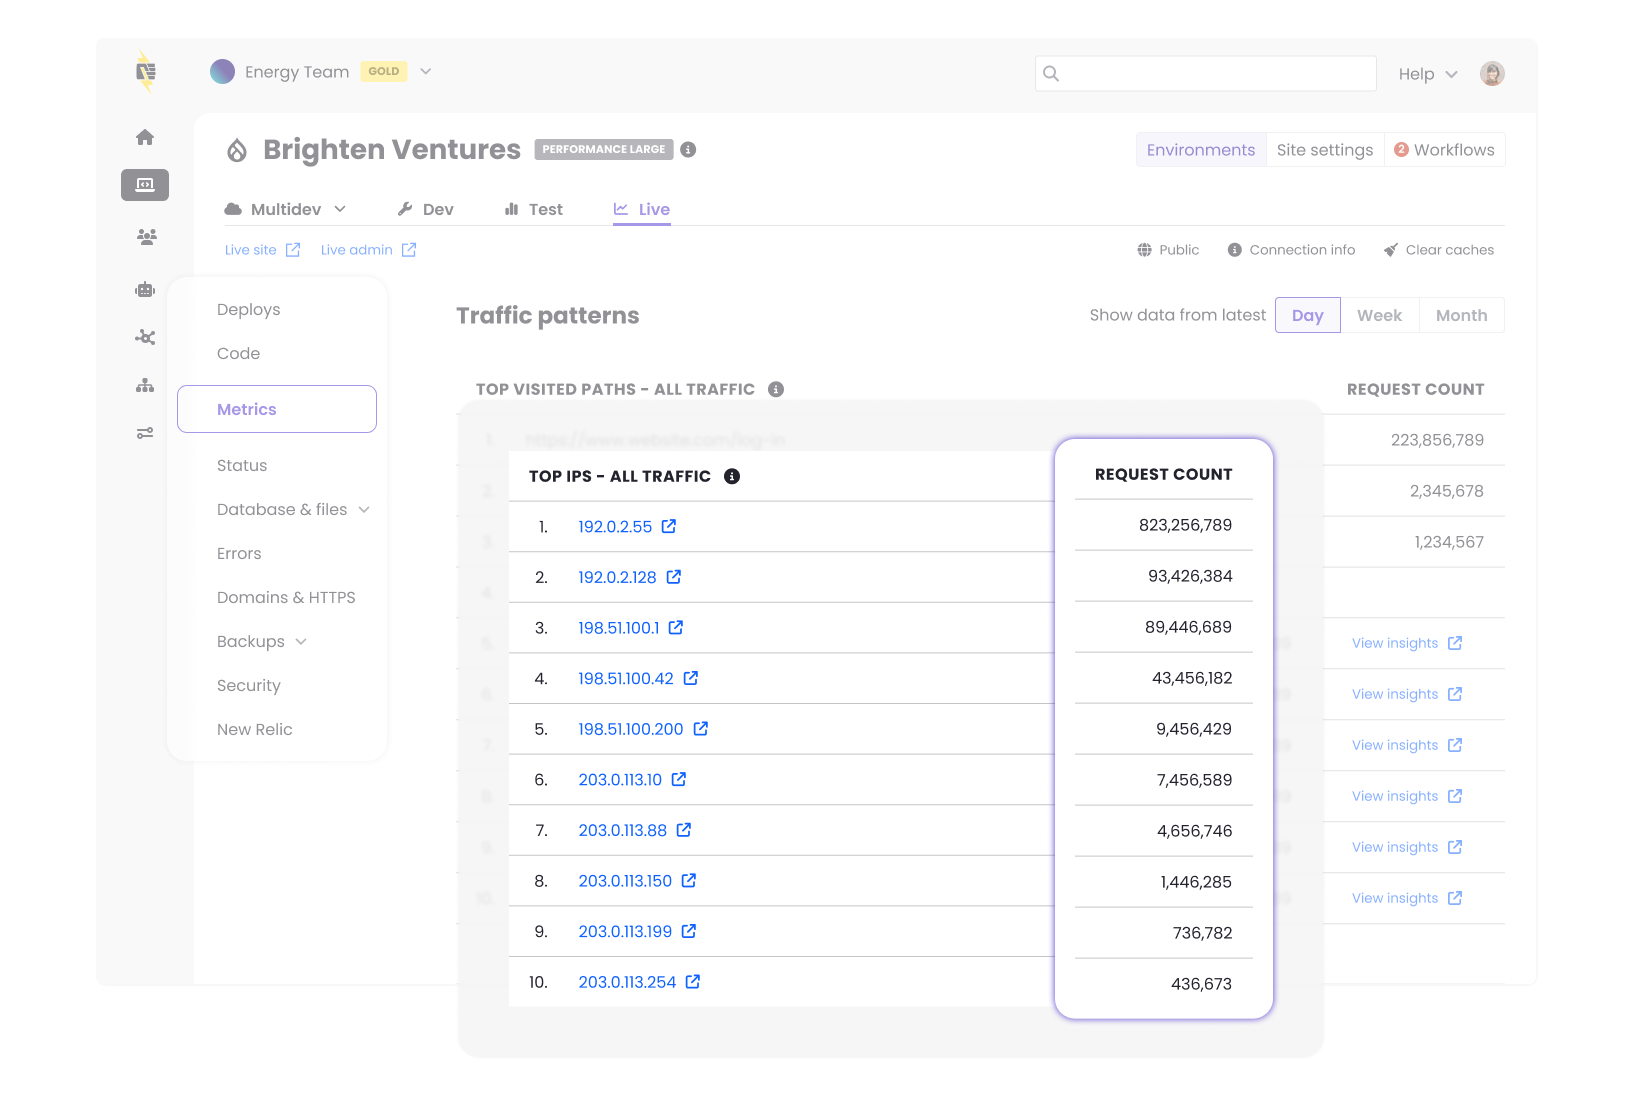Viewport: 1632px width, 1118px height.
Task: Click the Clear caches button
Action: coord(1438,250)
